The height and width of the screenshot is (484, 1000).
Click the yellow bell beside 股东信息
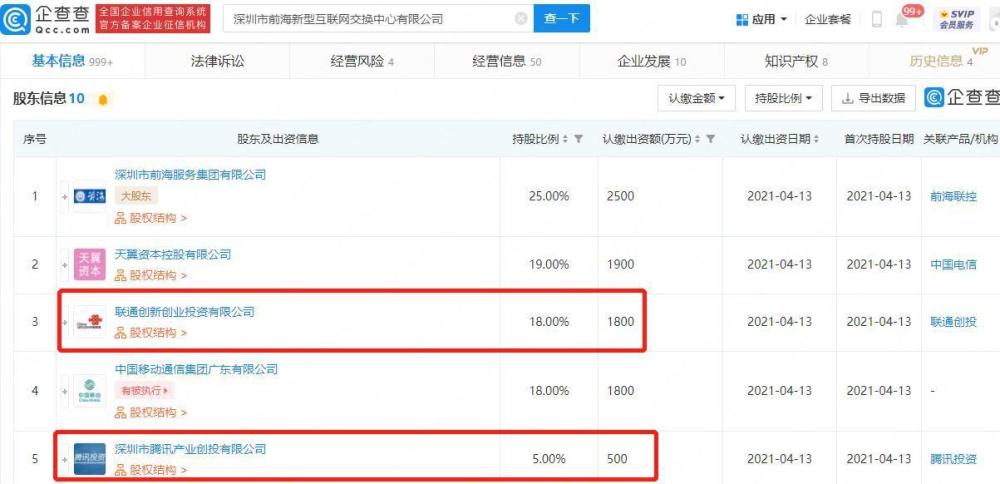click(103, 99)
